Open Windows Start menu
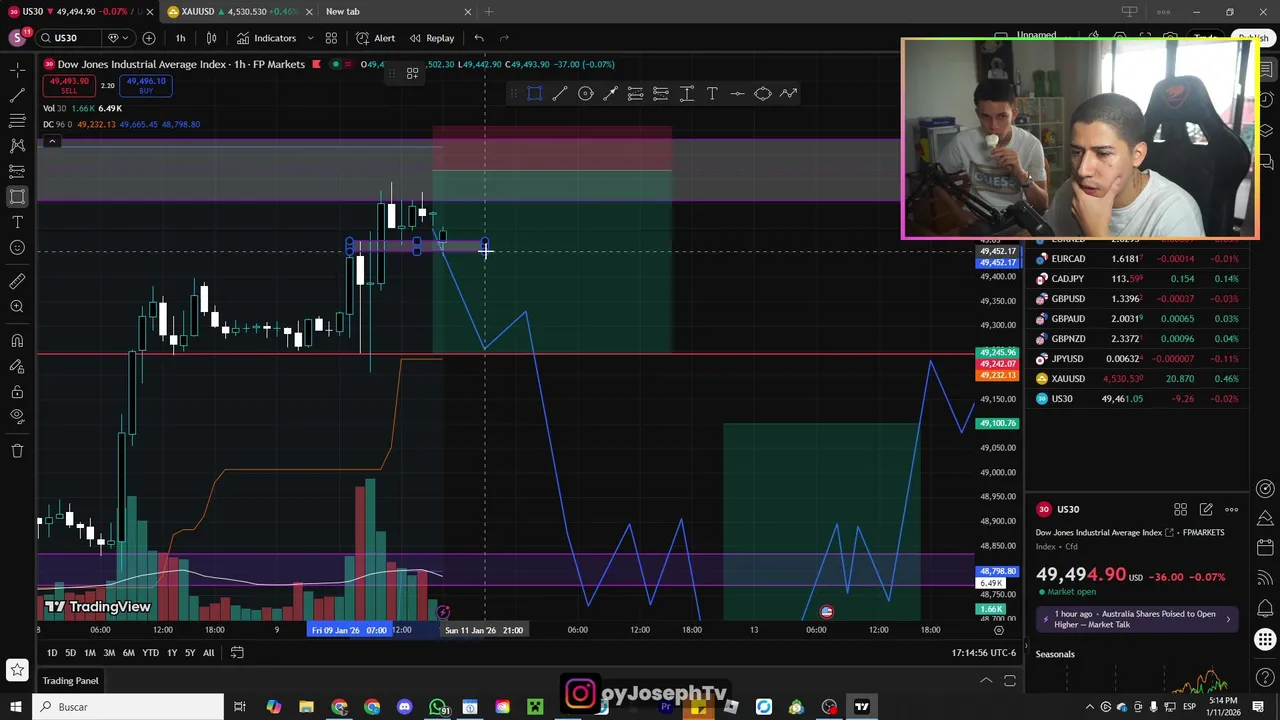The height and width of the screenshot is (720, 1280). click(15, 707)
